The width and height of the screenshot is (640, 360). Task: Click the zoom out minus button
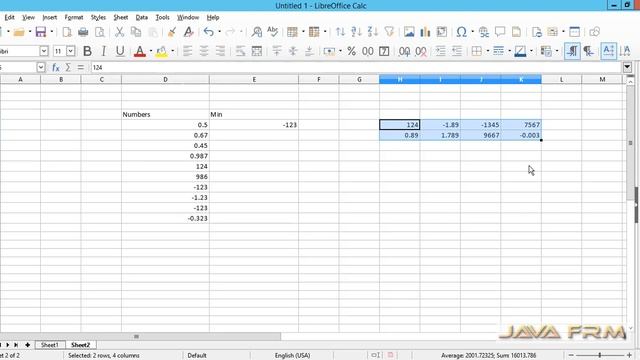571,356
